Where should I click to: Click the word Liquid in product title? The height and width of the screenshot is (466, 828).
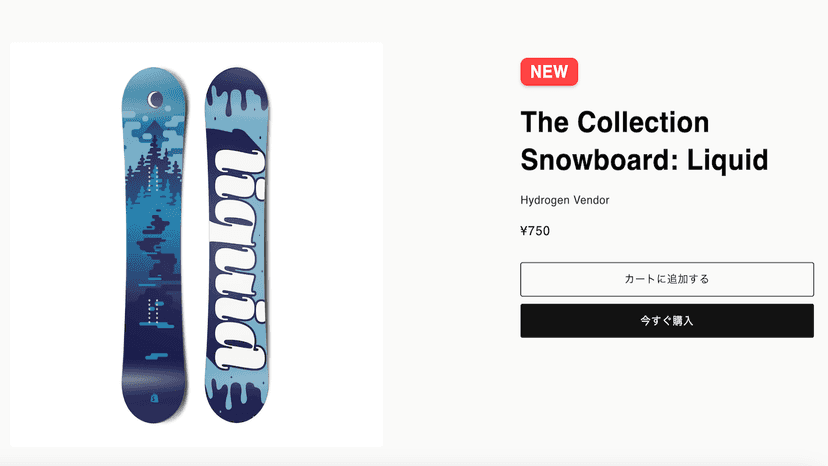tap(727, 160)
